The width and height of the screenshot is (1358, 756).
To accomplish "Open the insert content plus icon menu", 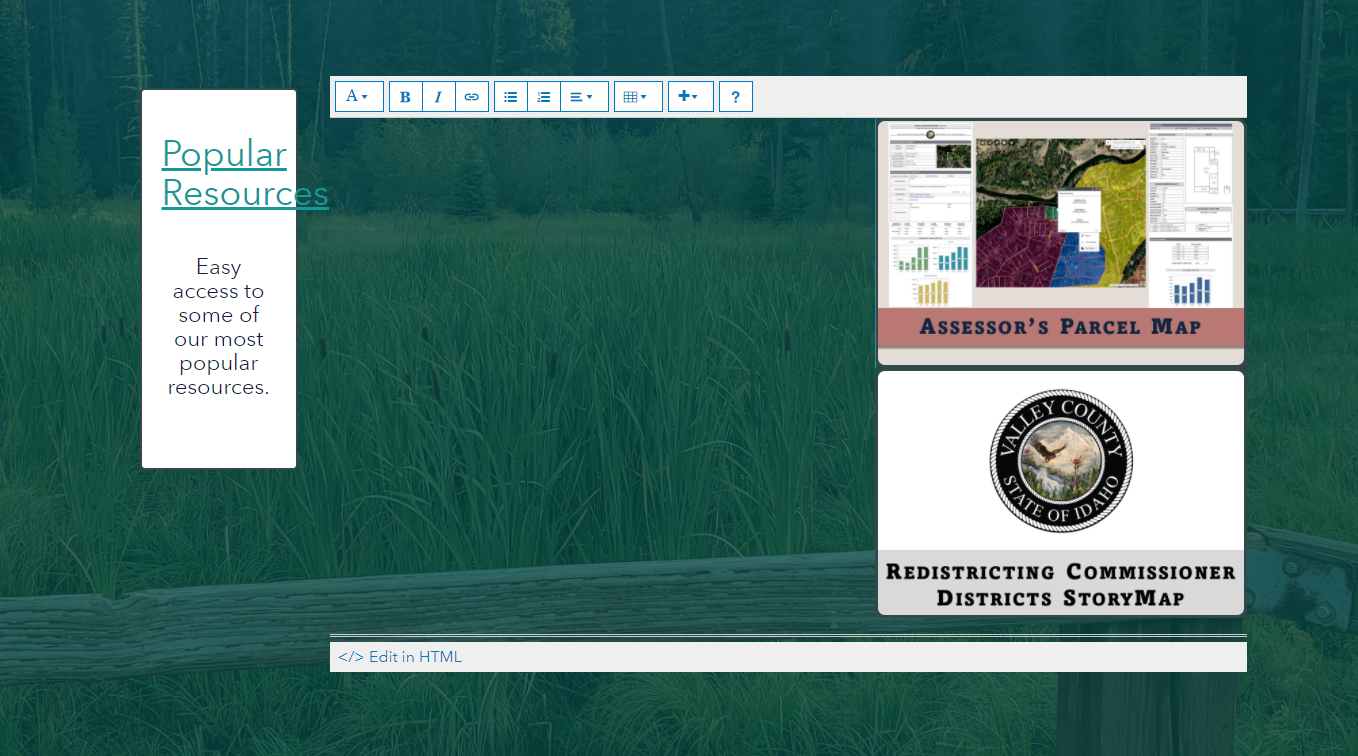I will [686, 96].
